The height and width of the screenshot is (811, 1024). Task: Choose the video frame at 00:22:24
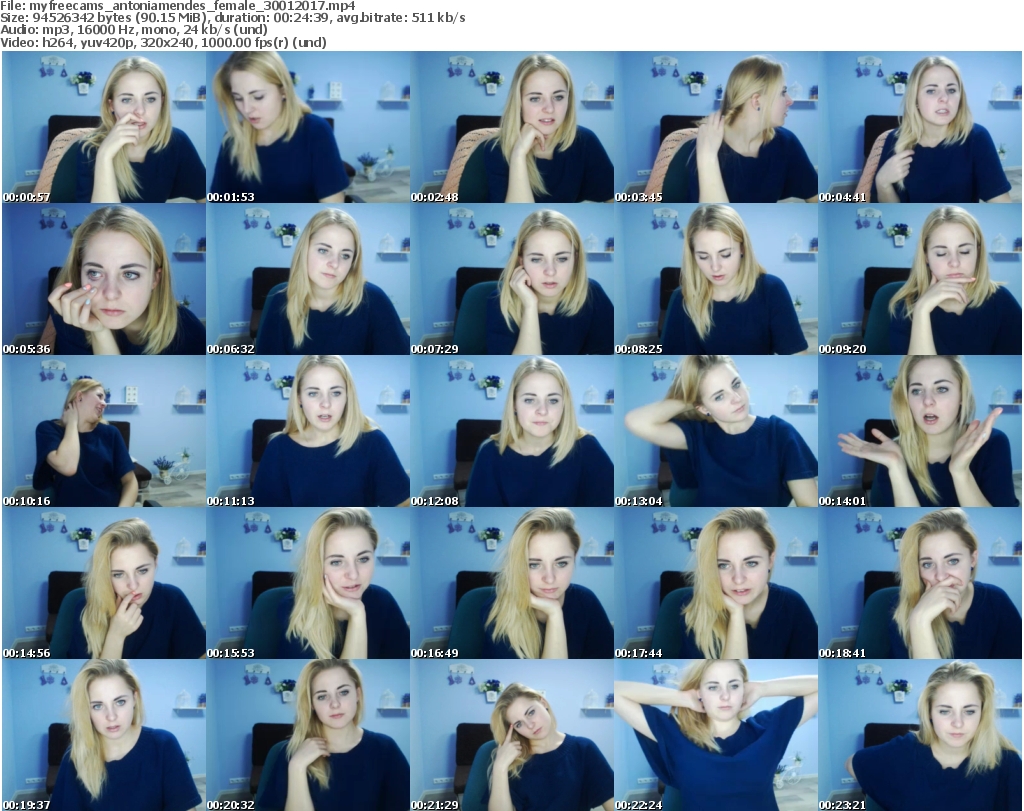(x=716, y=735)
